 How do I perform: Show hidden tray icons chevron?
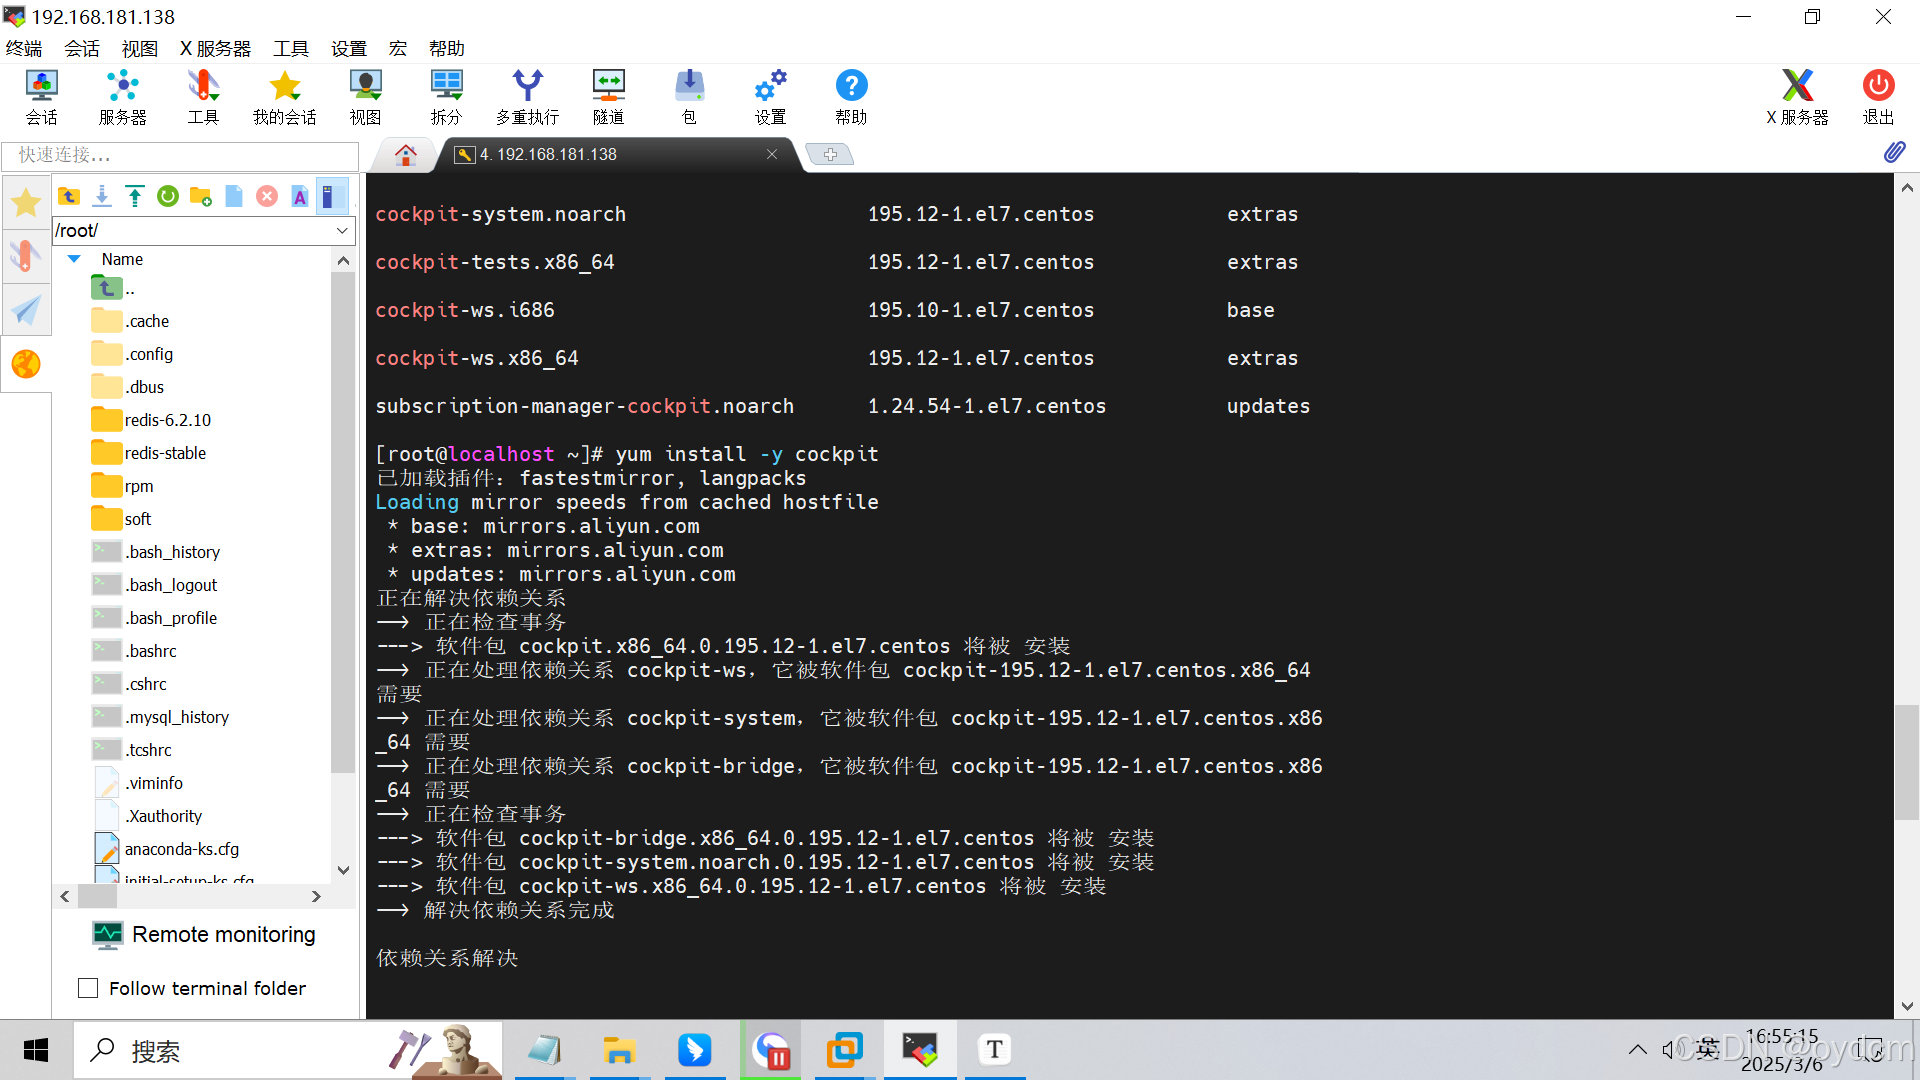1637,1049
